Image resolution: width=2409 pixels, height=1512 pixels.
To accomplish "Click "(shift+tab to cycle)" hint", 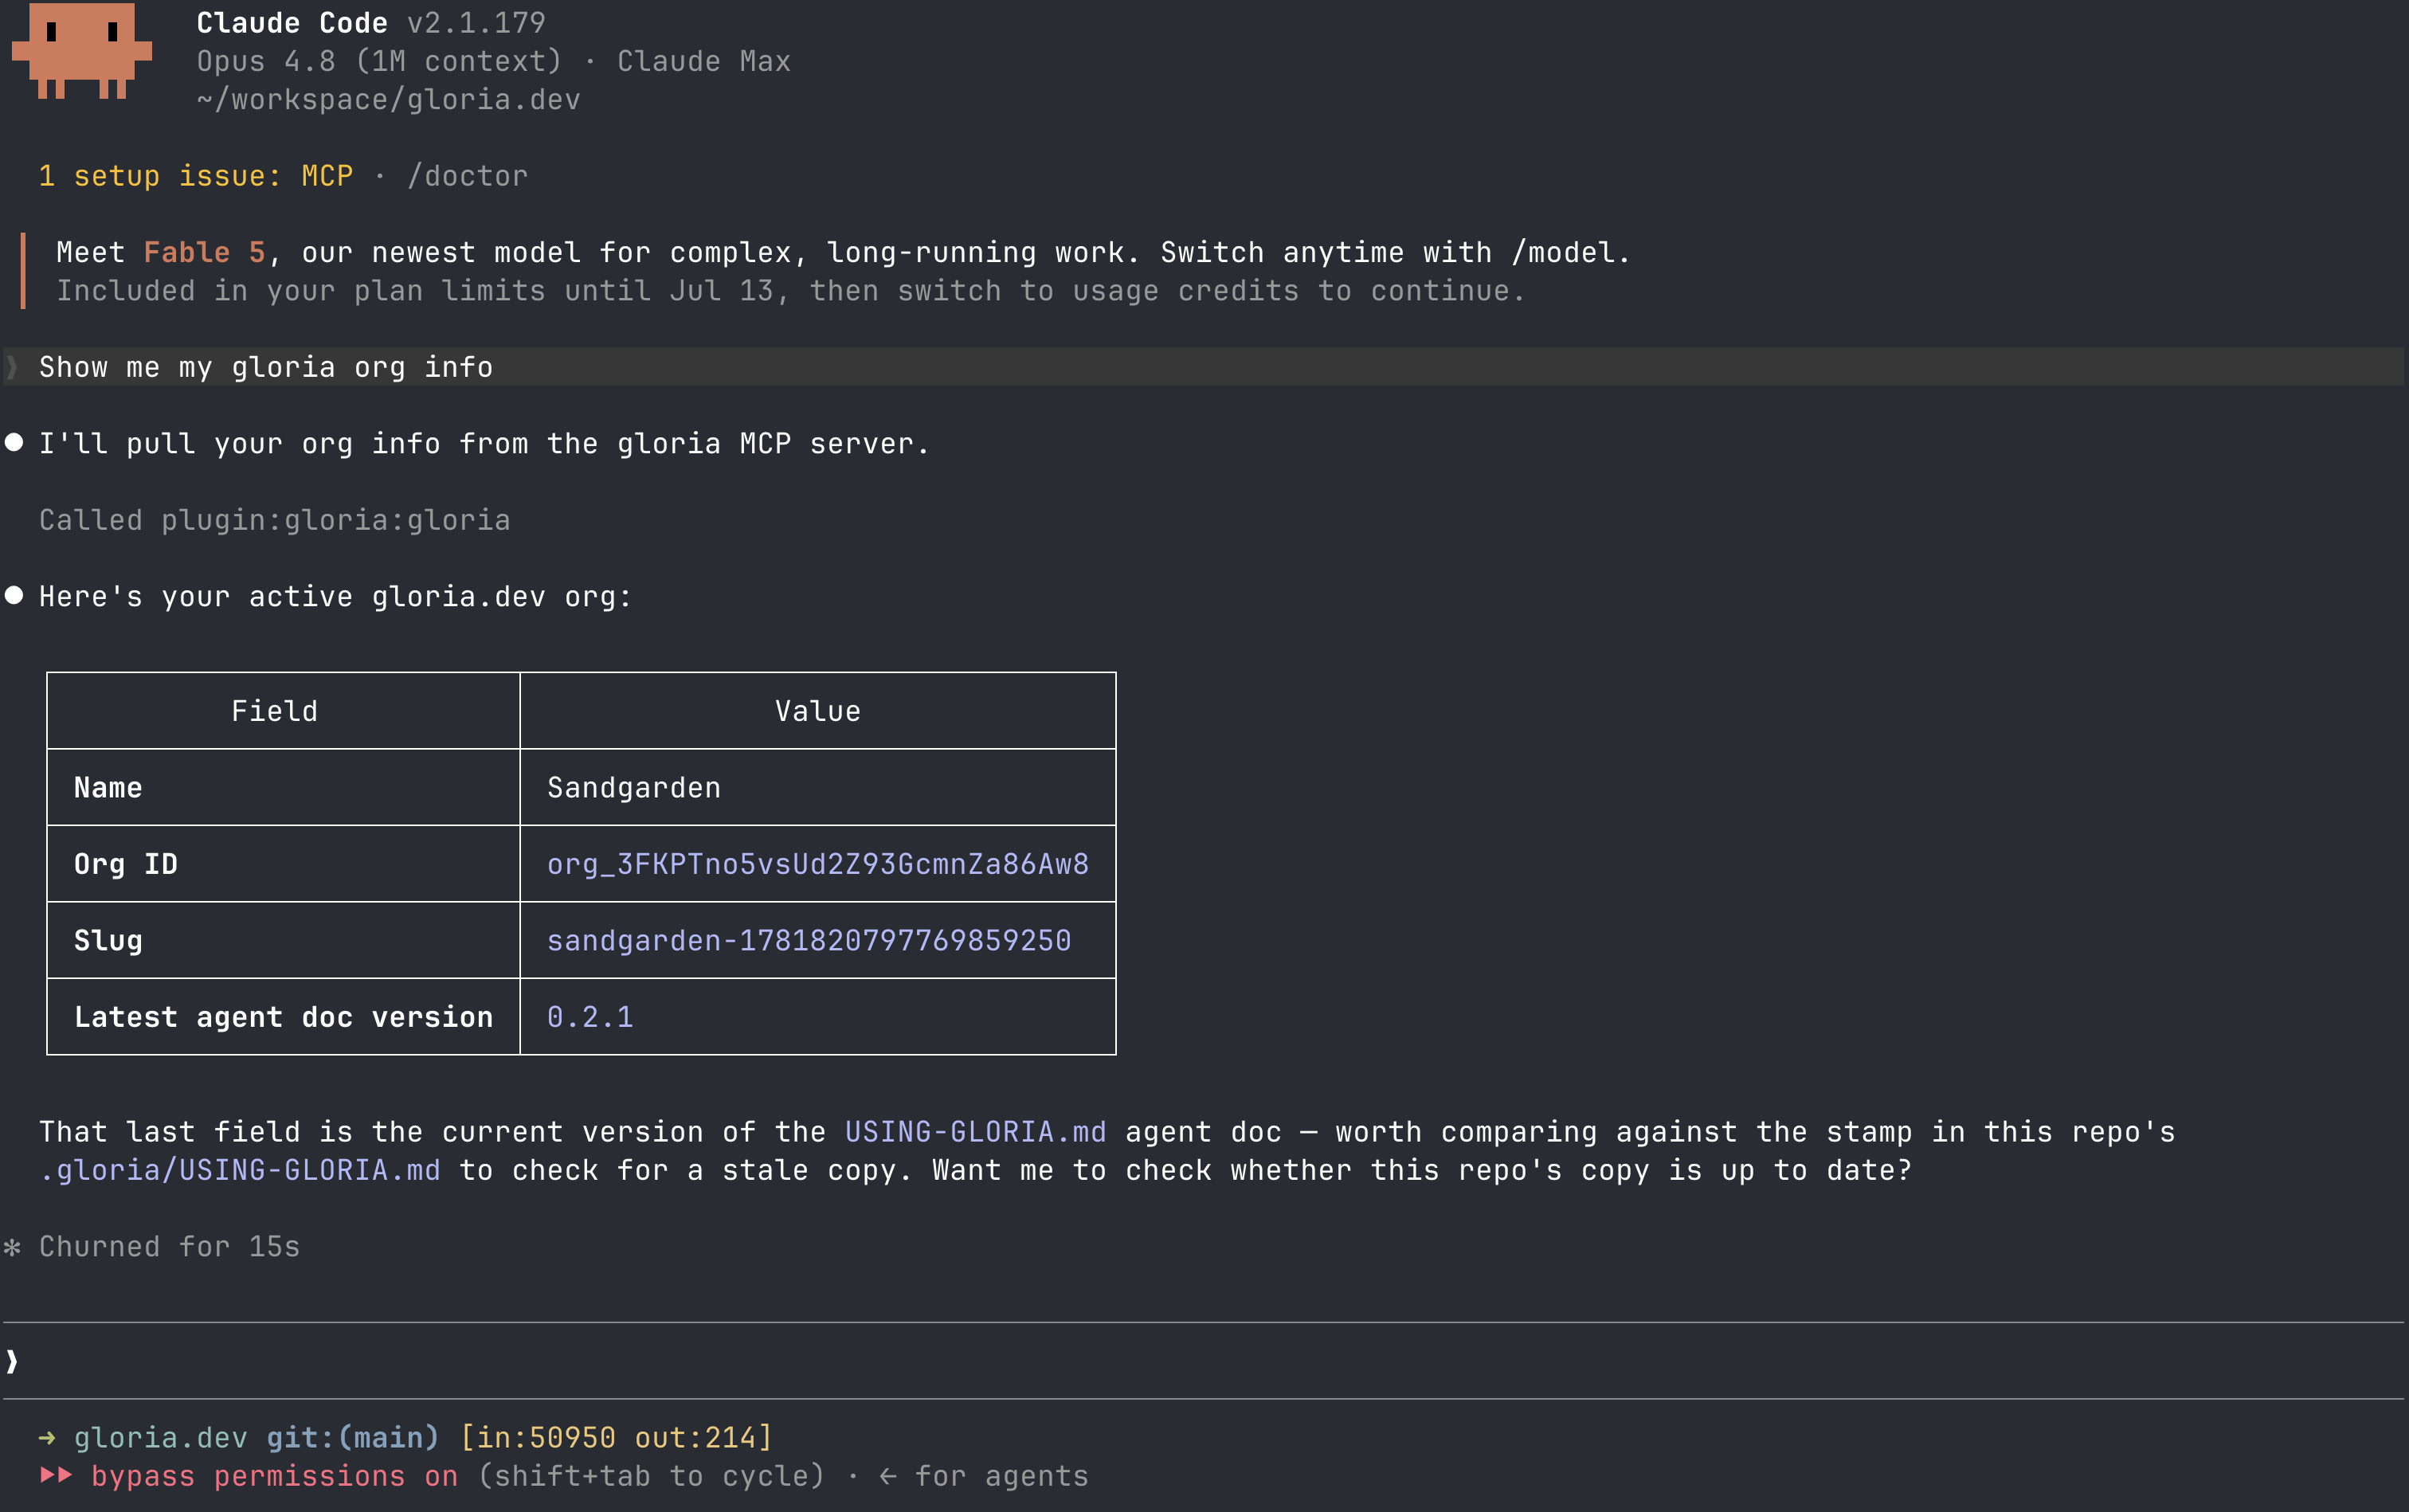I will 651,1476.
